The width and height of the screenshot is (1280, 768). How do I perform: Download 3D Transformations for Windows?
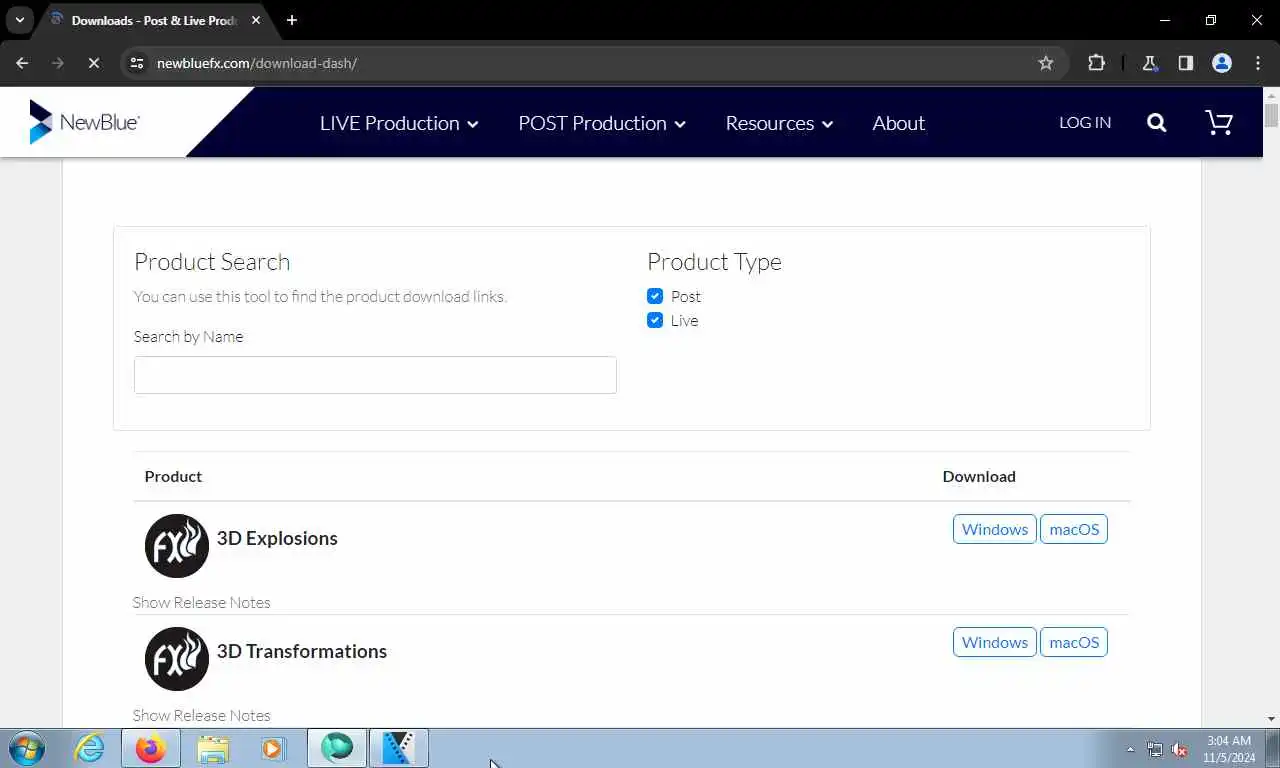(x=995, y=642)
